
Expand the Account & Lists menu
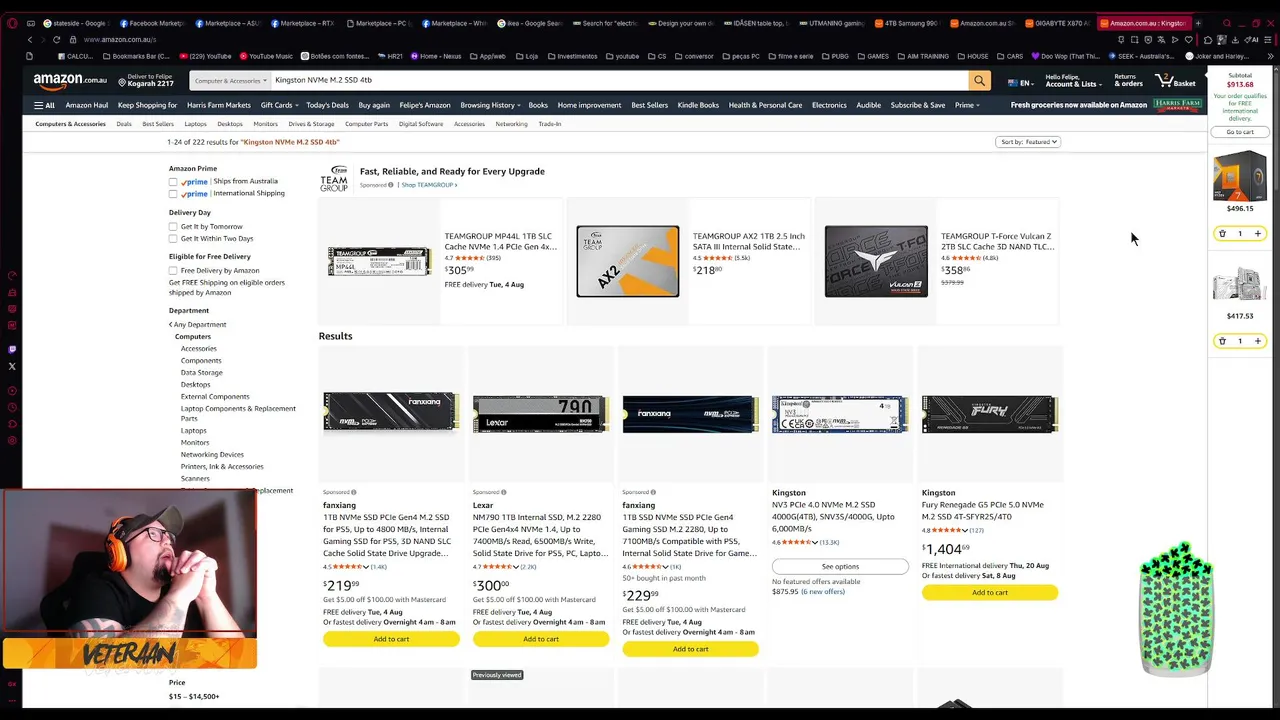[x=1073, y=80]
